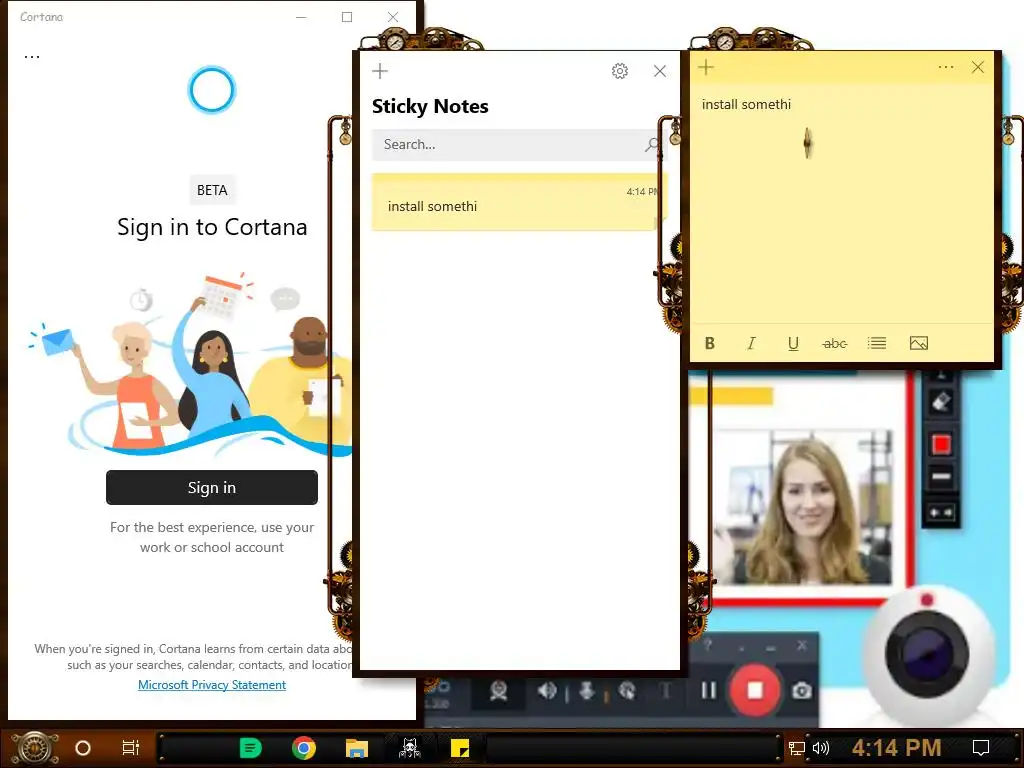Toggle bullet list in the note
The height and width of the screenshot is (768, 1024).
(877, 344)
